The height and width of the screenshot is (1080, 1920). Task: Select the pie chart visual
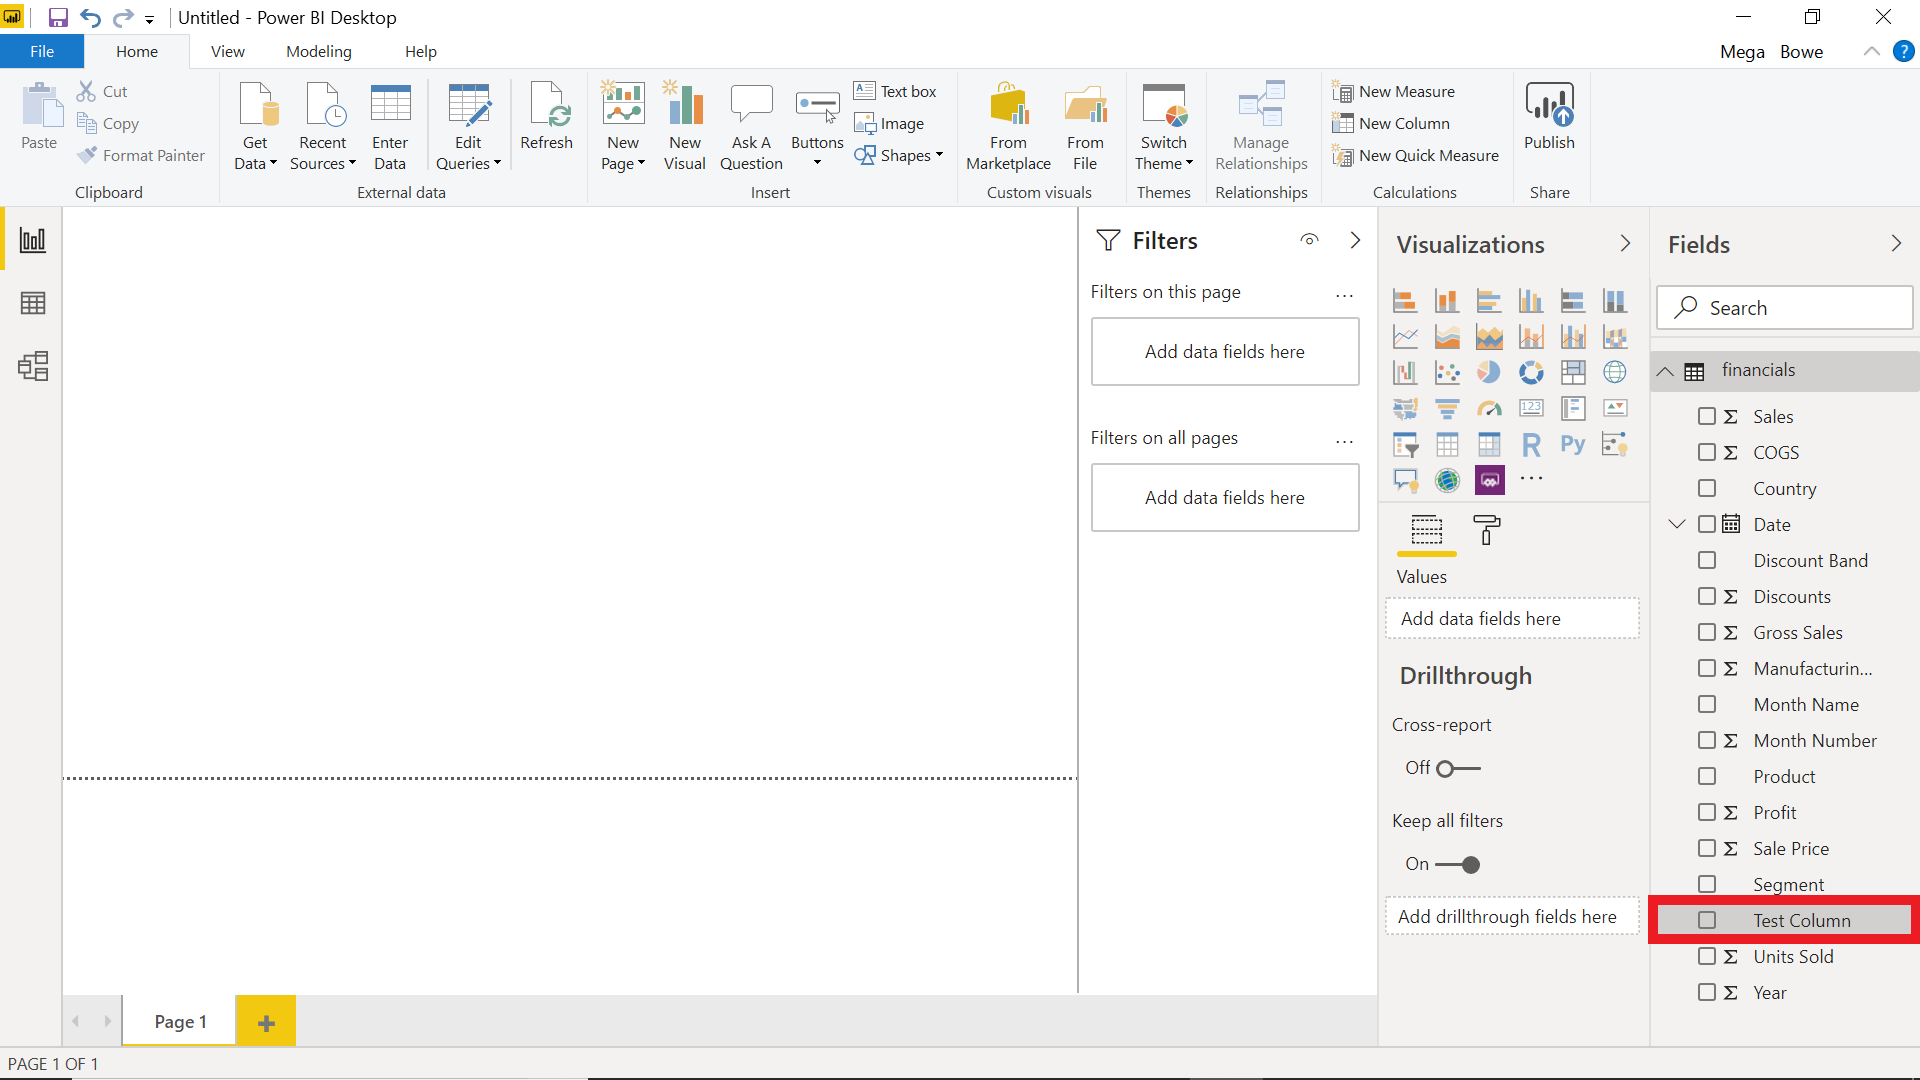[1489, 372]
